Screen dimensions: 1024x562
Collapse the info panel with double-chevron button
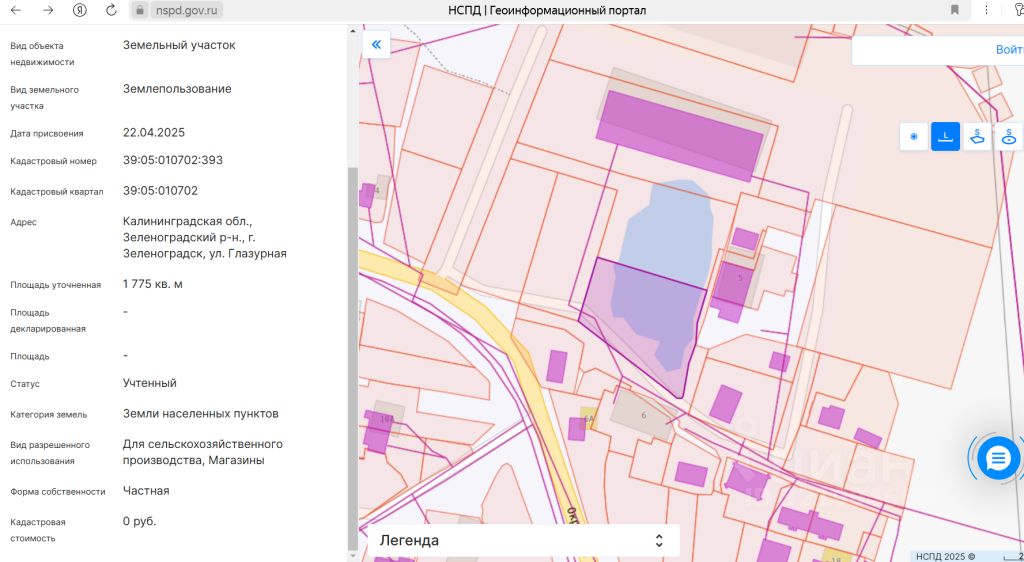pos(376,45)
